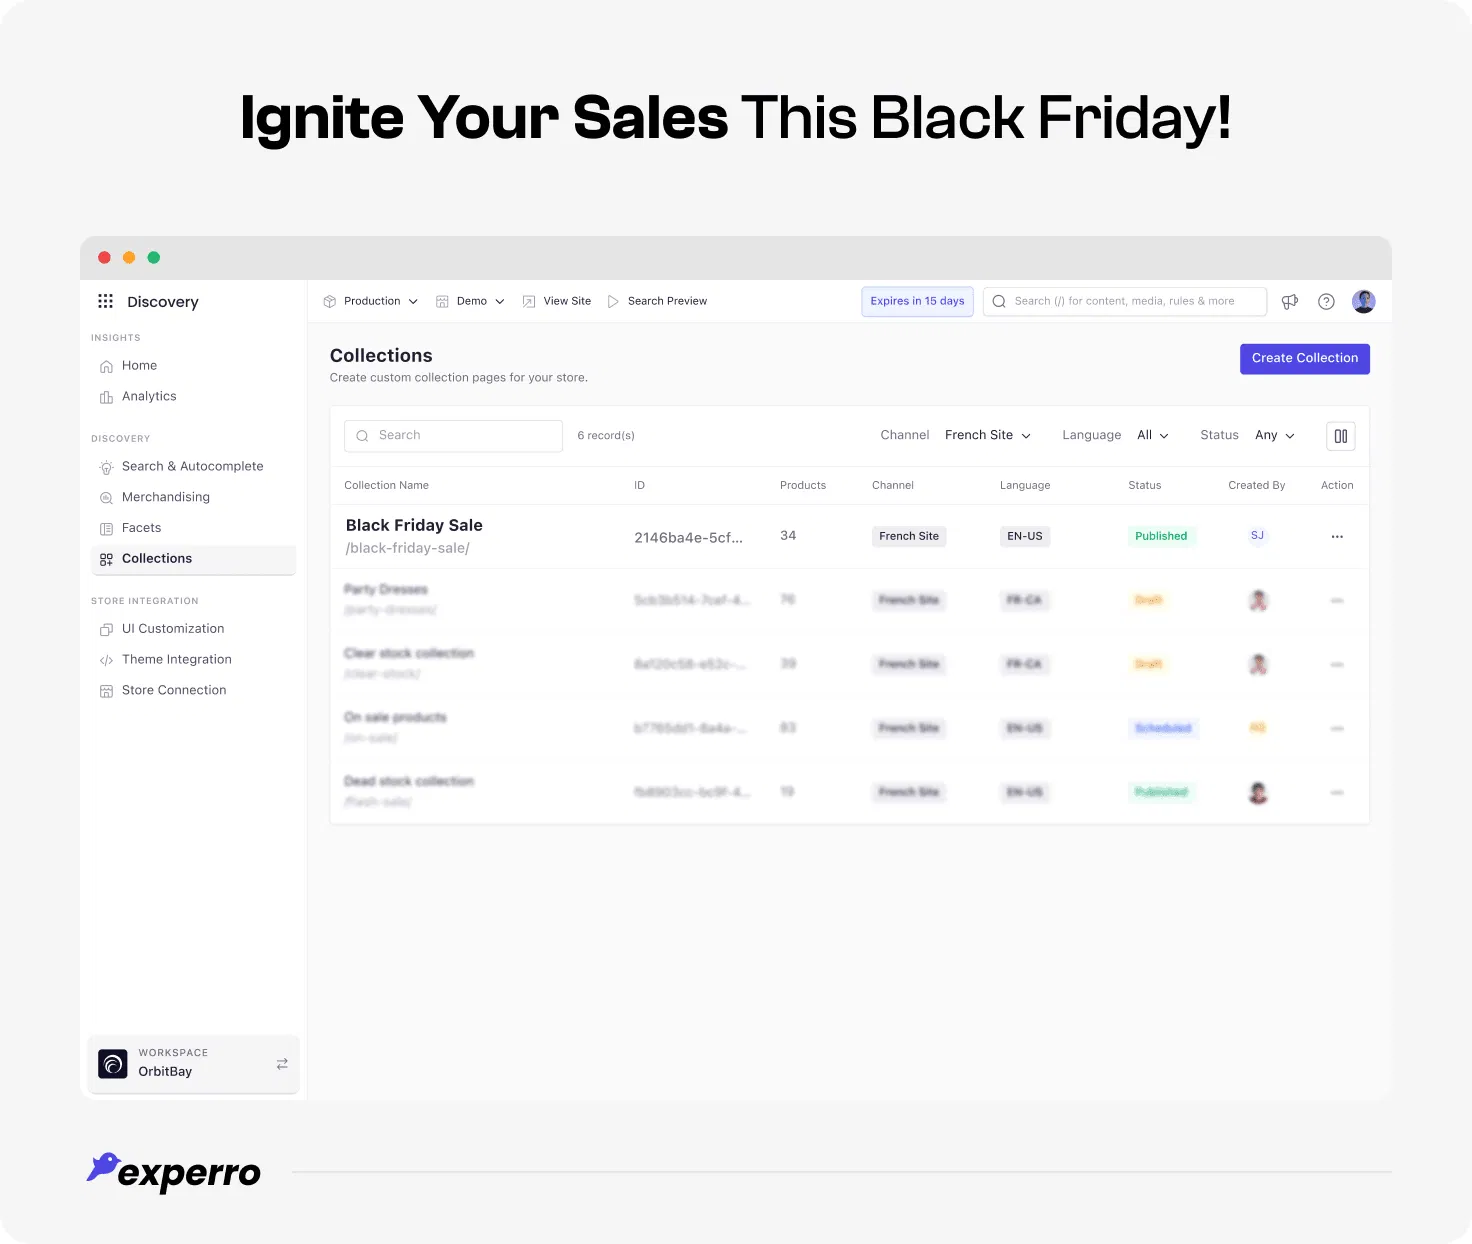
Task: Click the View Site link
Action: pos(566,301)
